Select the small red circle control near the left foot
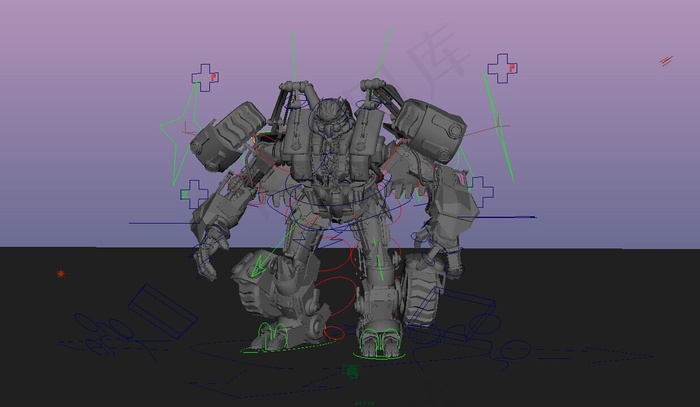The width and height of the screenshot is (700, 407). point(334,333)
